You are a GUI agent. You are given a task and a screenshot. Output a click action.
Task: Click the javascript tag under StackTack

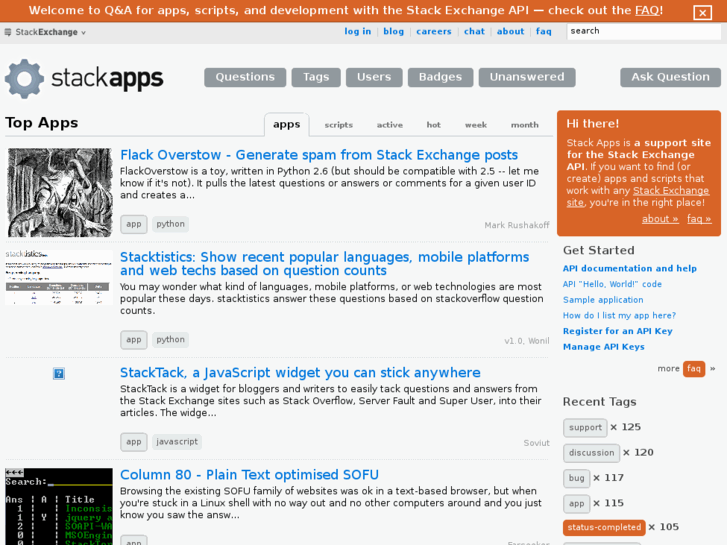pos(177,442)
